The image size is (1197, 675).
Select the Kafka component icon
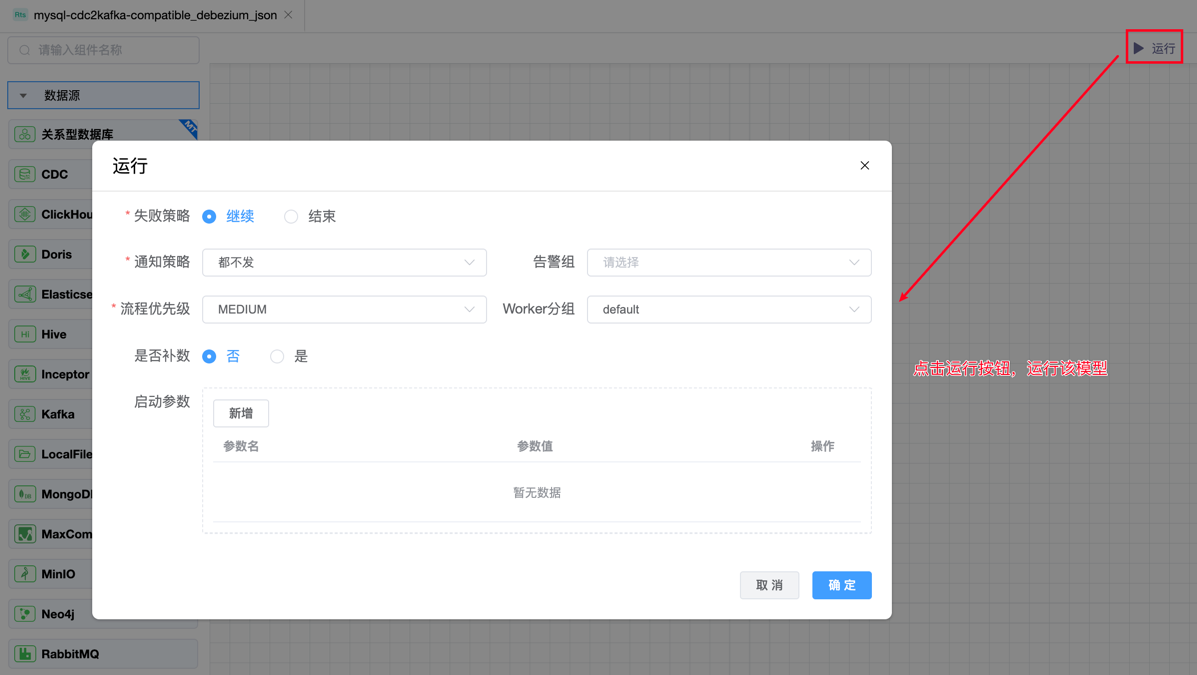click(25, 414)
